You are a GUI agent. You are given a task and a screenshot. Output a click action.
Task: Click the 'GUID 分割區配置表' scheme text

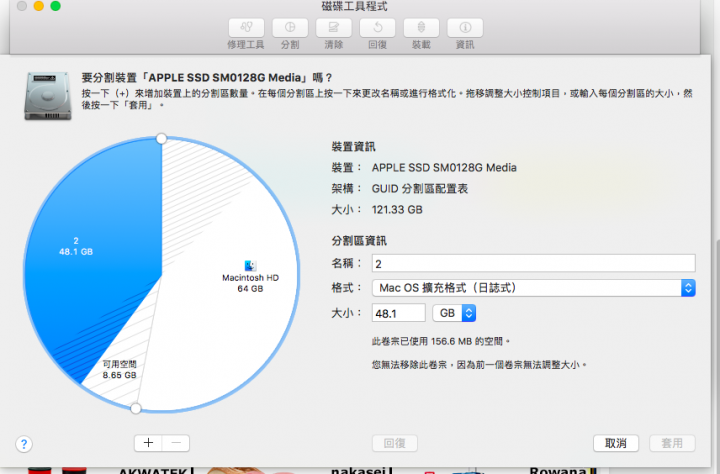coord(420,189)
